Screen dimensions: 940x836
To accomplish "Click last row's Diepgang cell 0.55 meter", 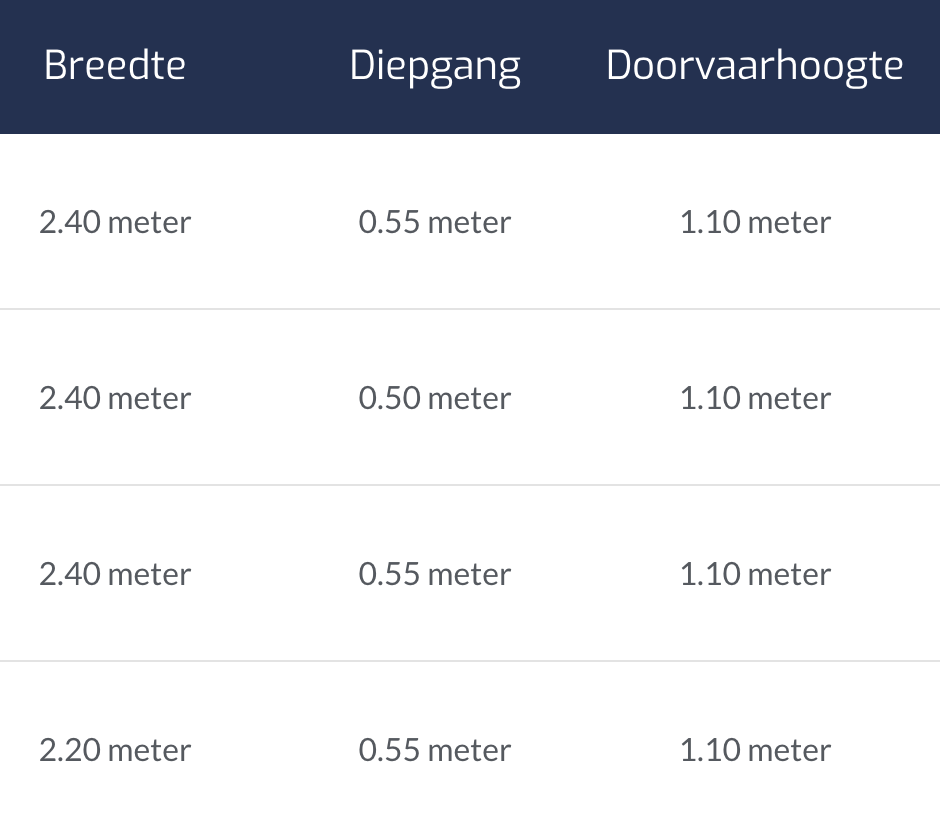I will (435, 750).
